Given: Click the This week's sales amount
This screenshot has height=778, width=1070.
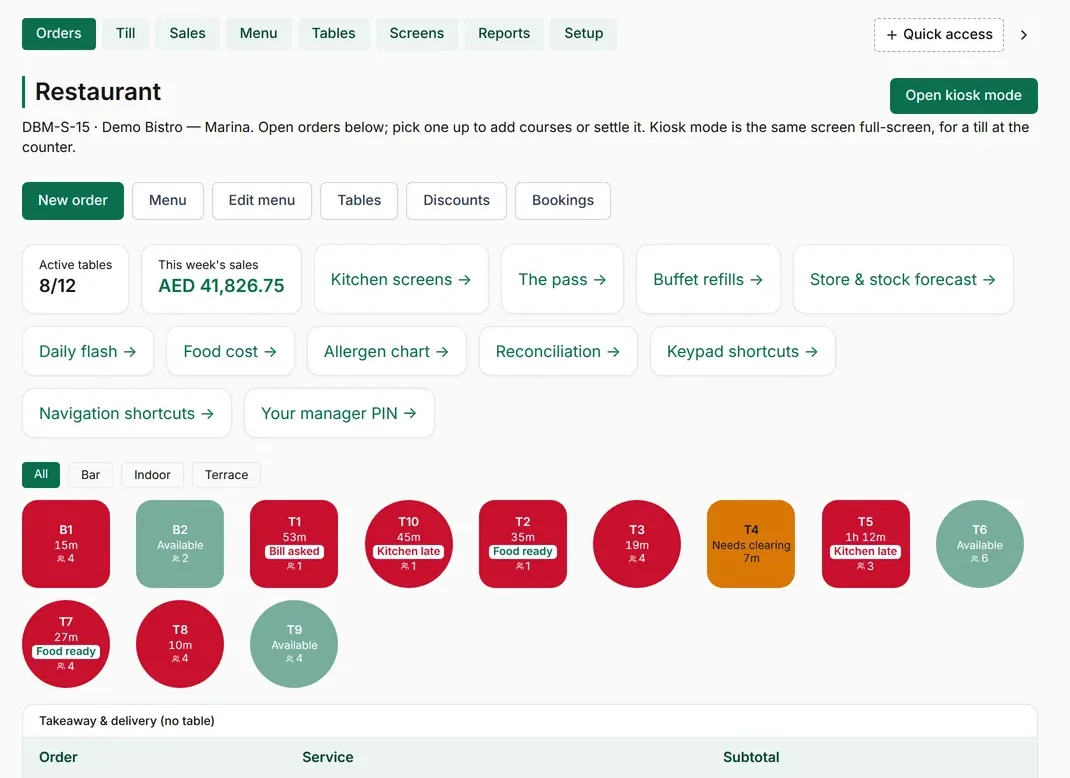Looking at the screenshot, I should coord(221,286).
